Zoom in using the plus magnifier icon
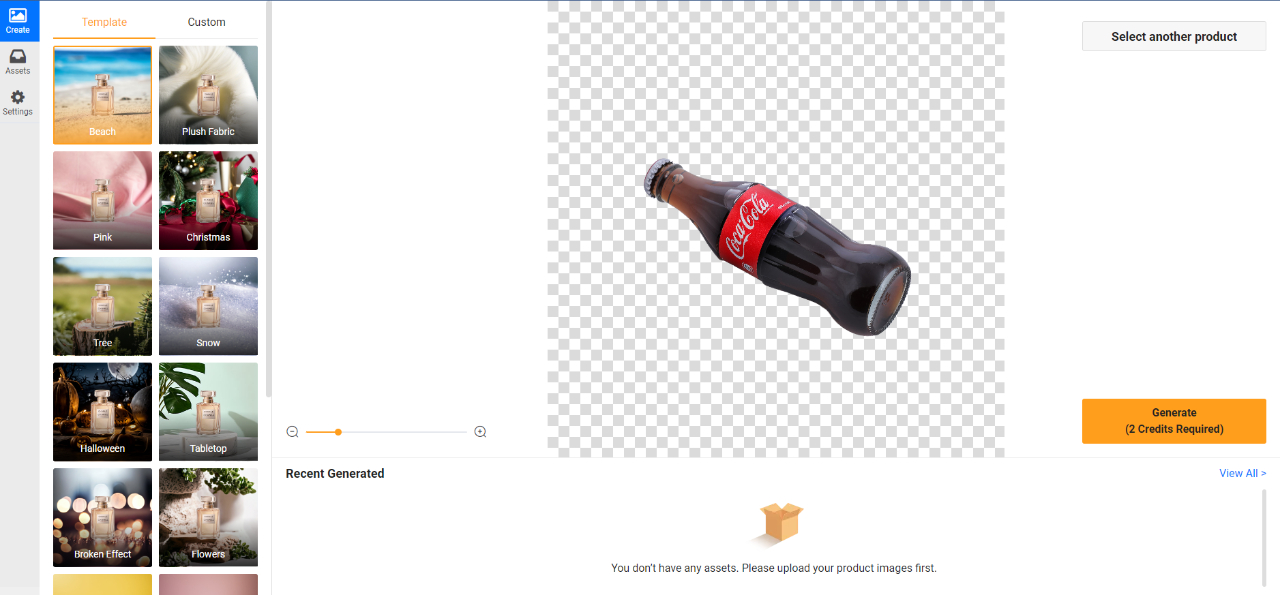Image resolution: width=1280 pixels, height=595 pixels. pyautogui.click(x=480, y=431)
